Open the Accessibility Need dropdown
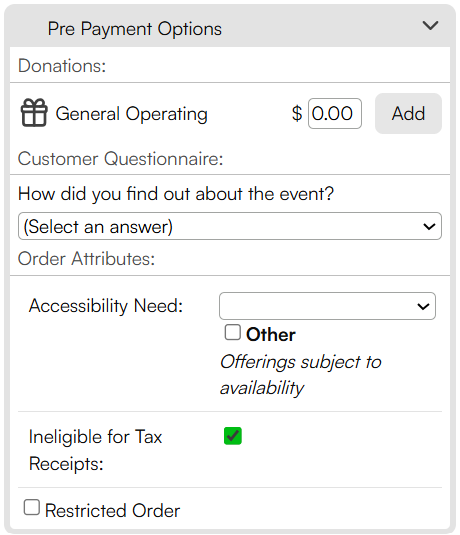 pos(327,306)
